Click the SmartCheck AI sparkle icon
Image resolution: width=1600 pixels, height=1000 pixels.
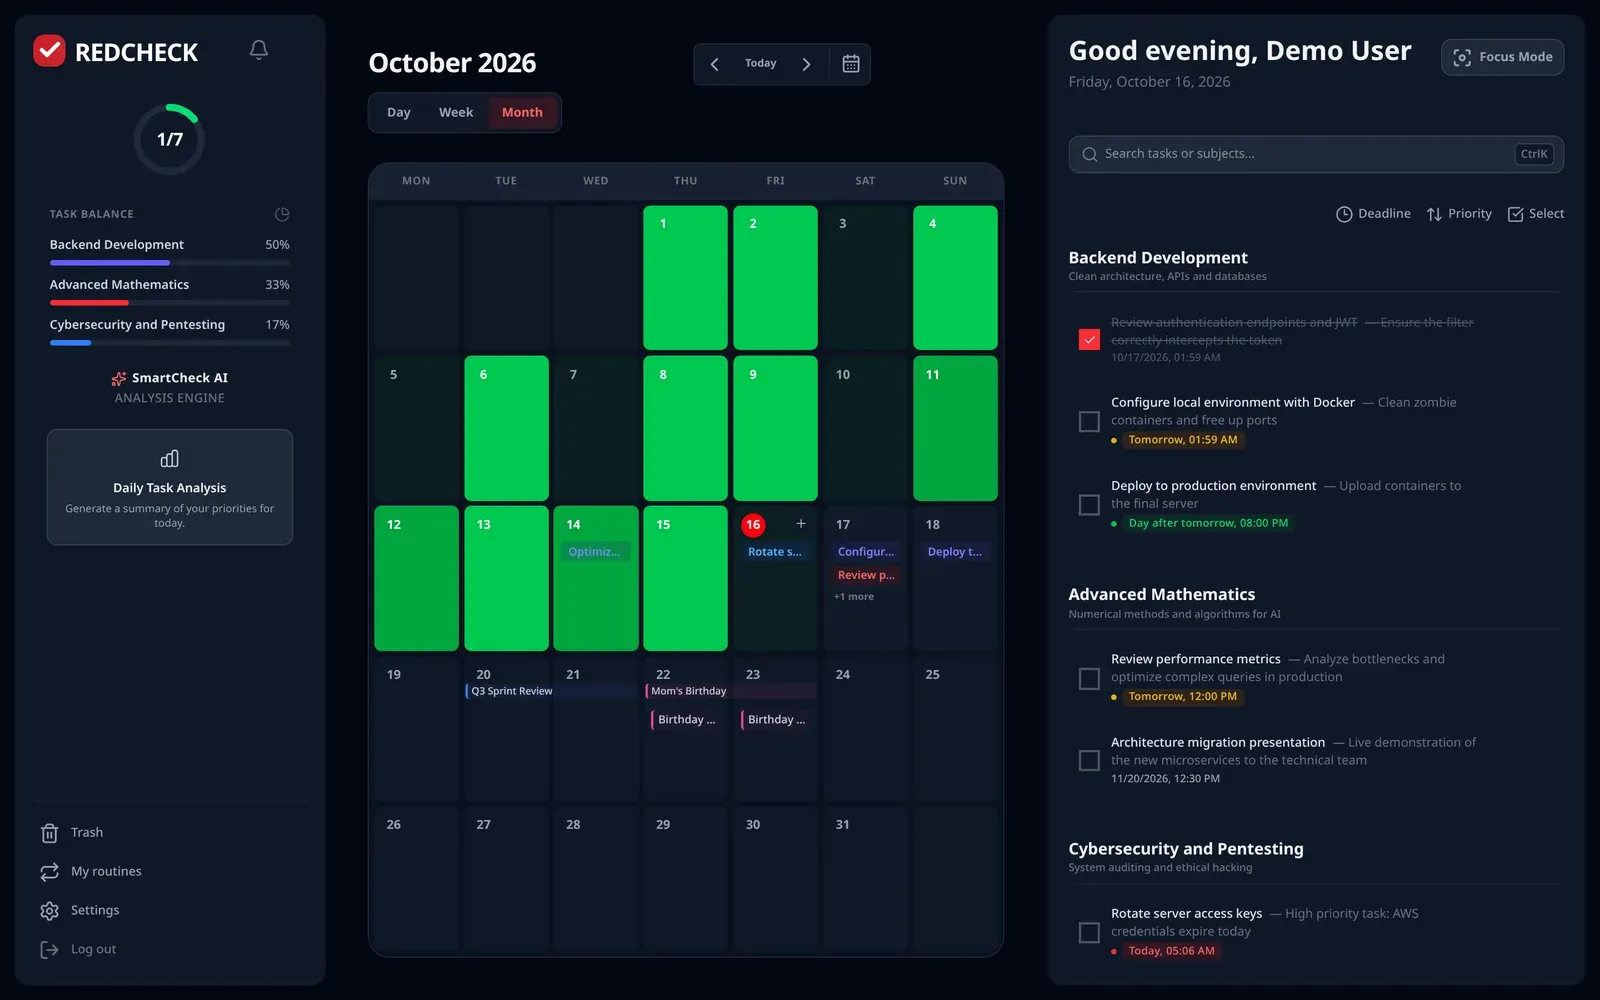click(x=119, y=378)
